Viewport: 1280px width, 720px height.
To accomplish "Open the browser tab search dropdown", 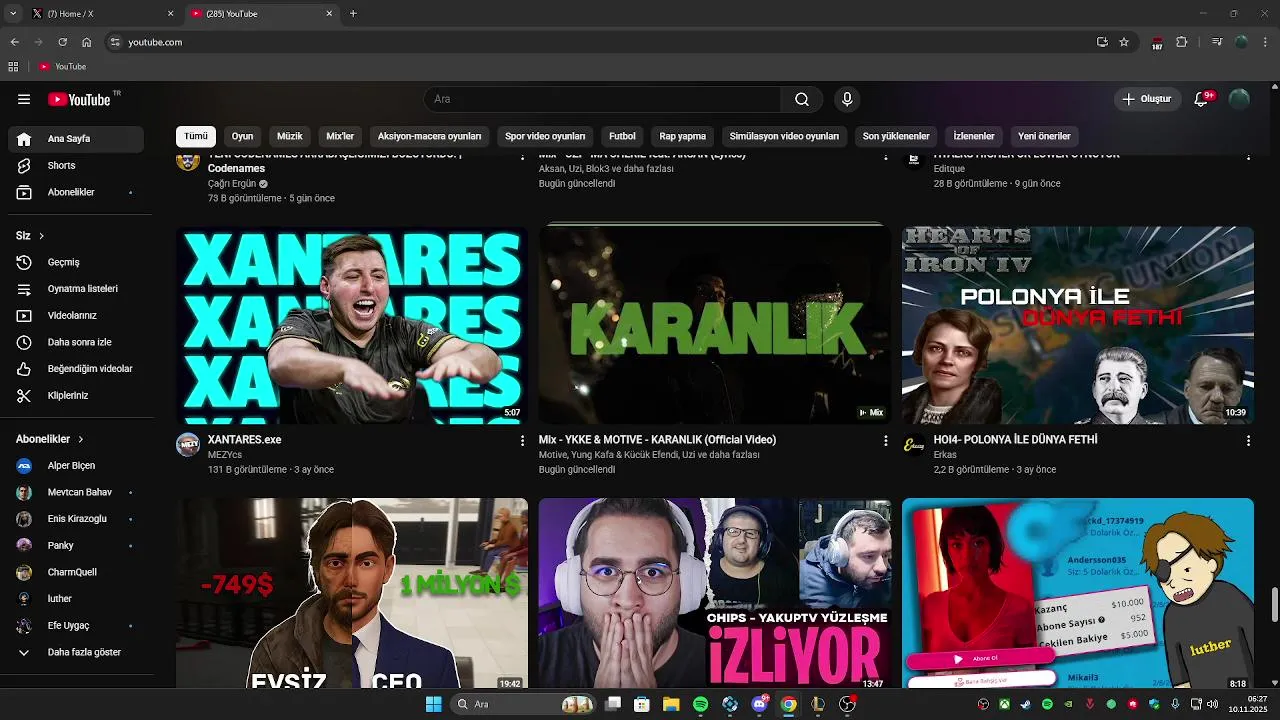I will [x=13, y=13].
